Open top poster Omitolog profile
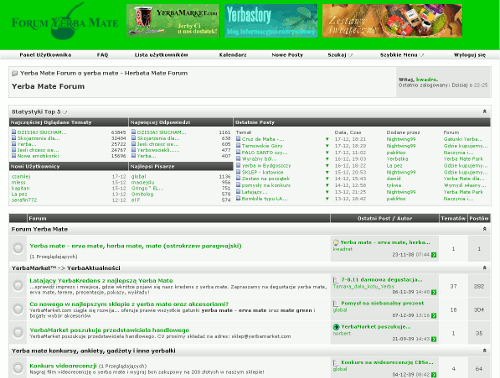Image resolution: width=500 pixels, height=378 pixels. coord(142,194)
